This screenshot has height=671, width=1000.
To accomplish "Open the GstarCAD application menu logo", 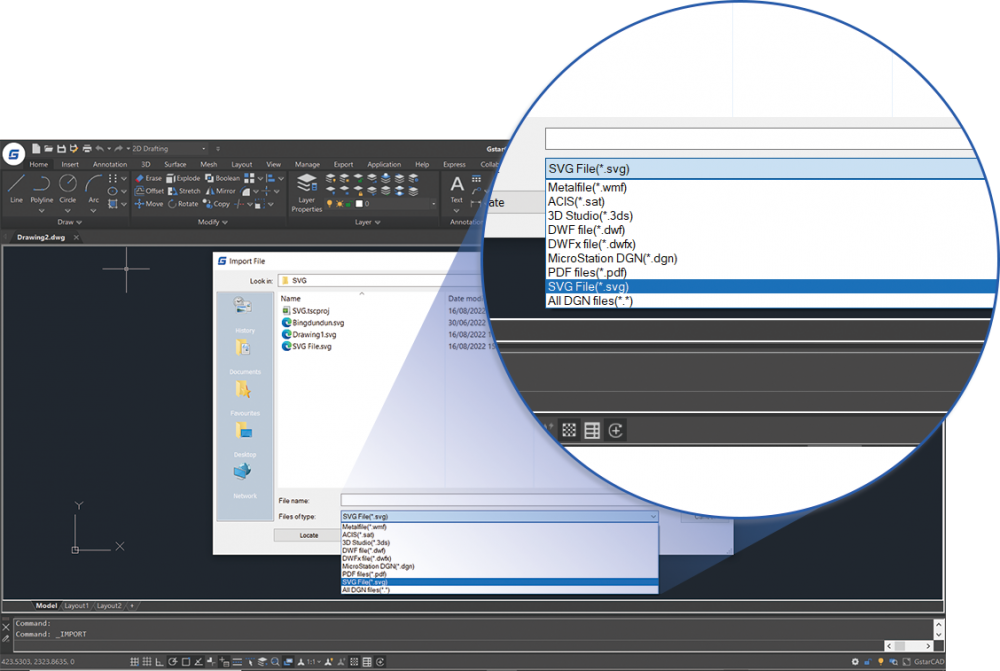I will [13, 154].
